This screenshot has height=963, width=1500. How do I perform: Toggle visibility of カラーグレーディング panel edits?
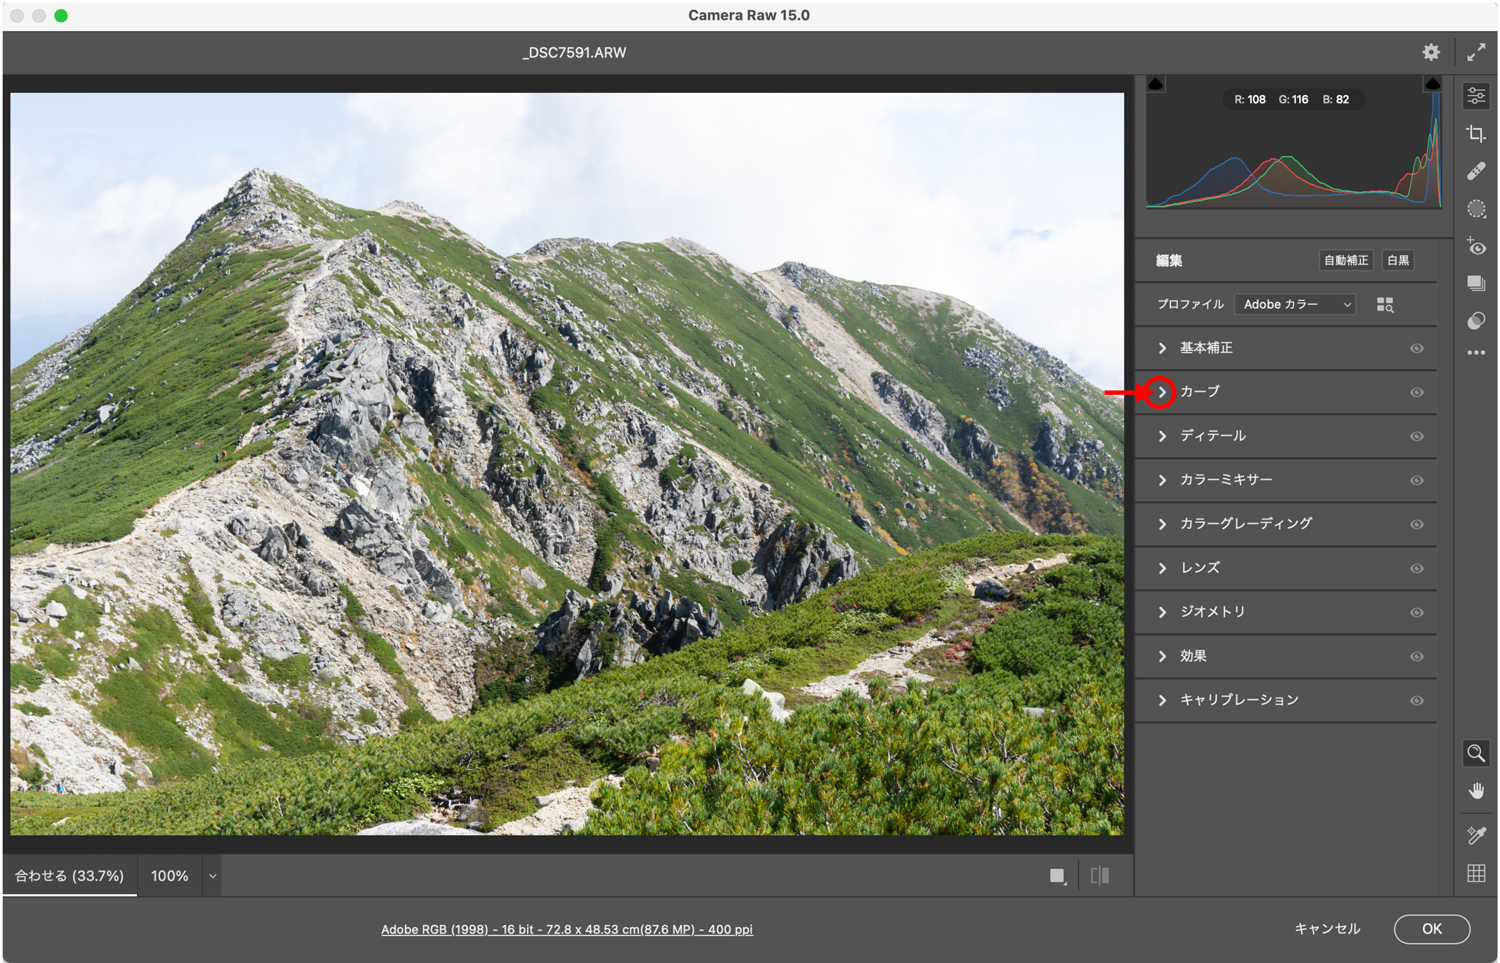point(1417,524)
